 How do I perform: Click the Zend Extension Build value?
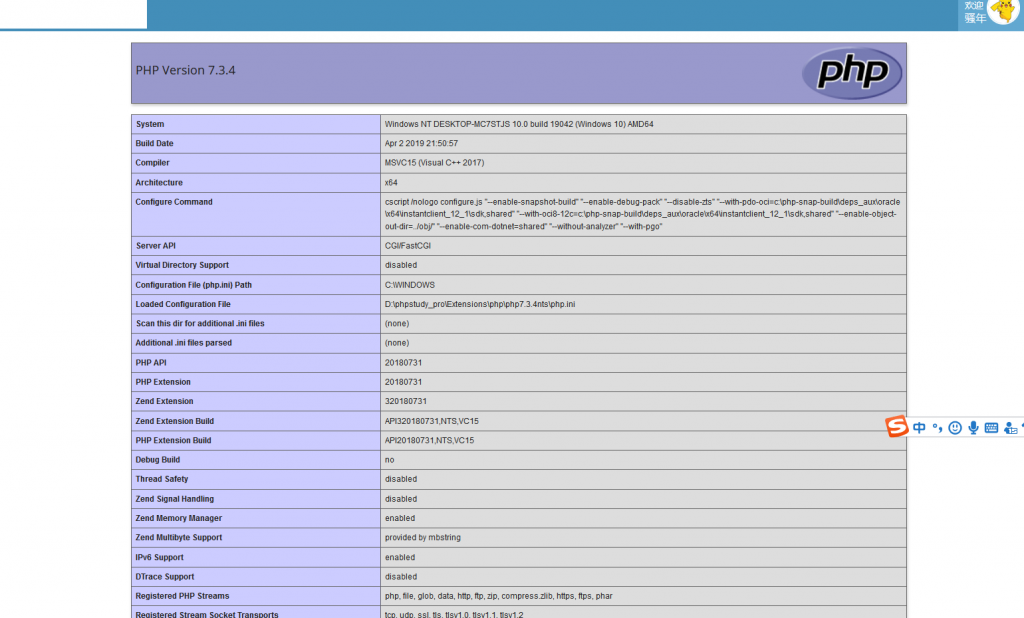coord(431,421)
